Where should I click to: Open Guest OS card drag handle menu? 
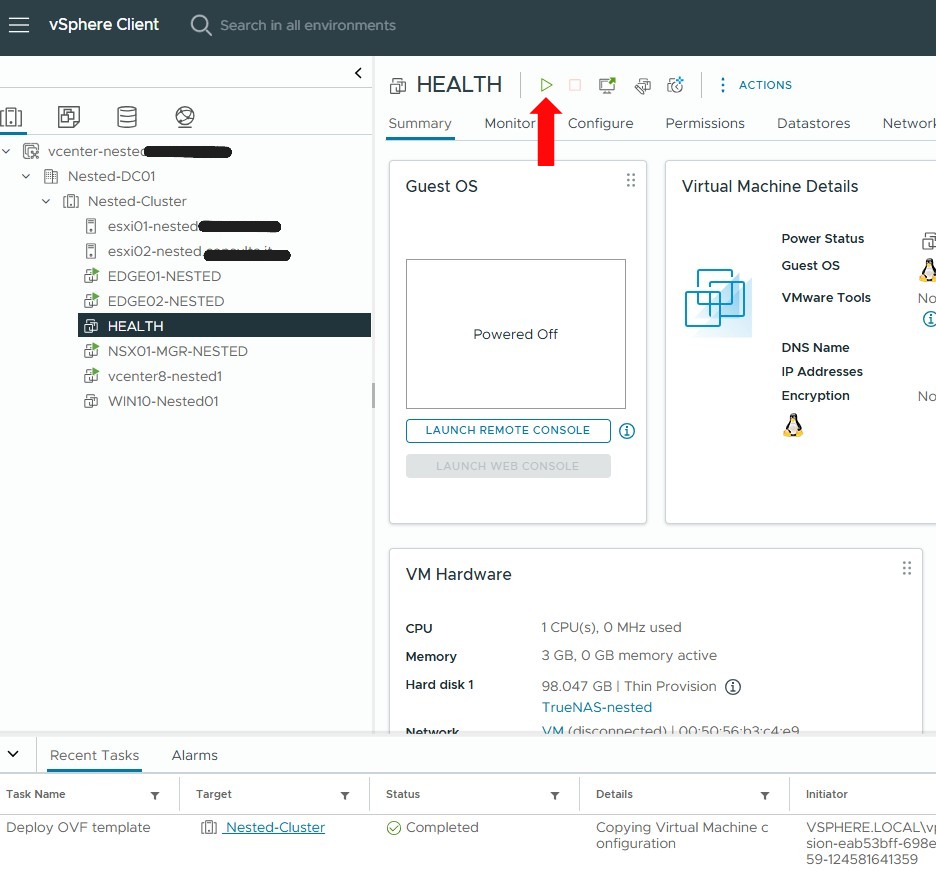(630, 180)
